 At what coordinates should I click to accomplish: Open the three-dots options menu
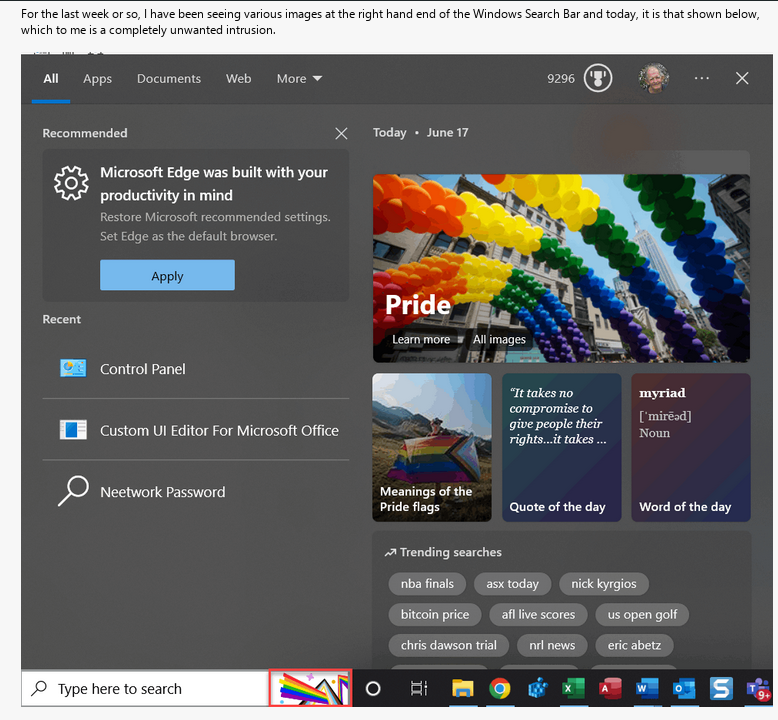click(702, 78)
